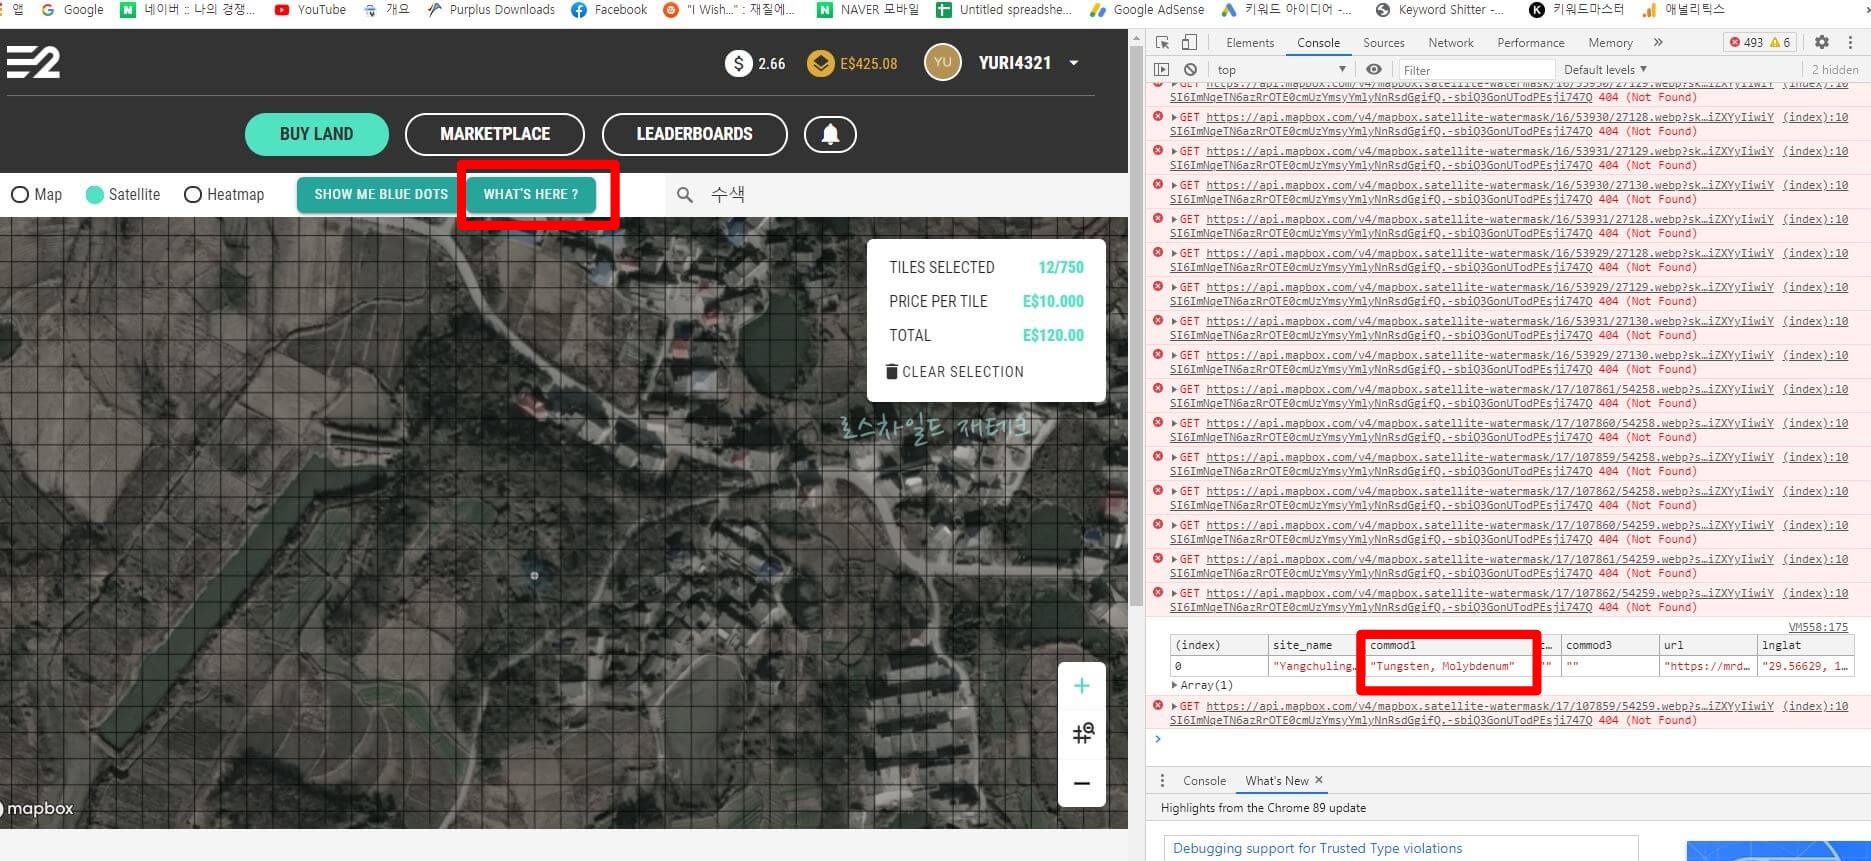This screenshot has height=861, width=1871.
Task: Click the dollar balance coin icon
Action: point(738,64)
